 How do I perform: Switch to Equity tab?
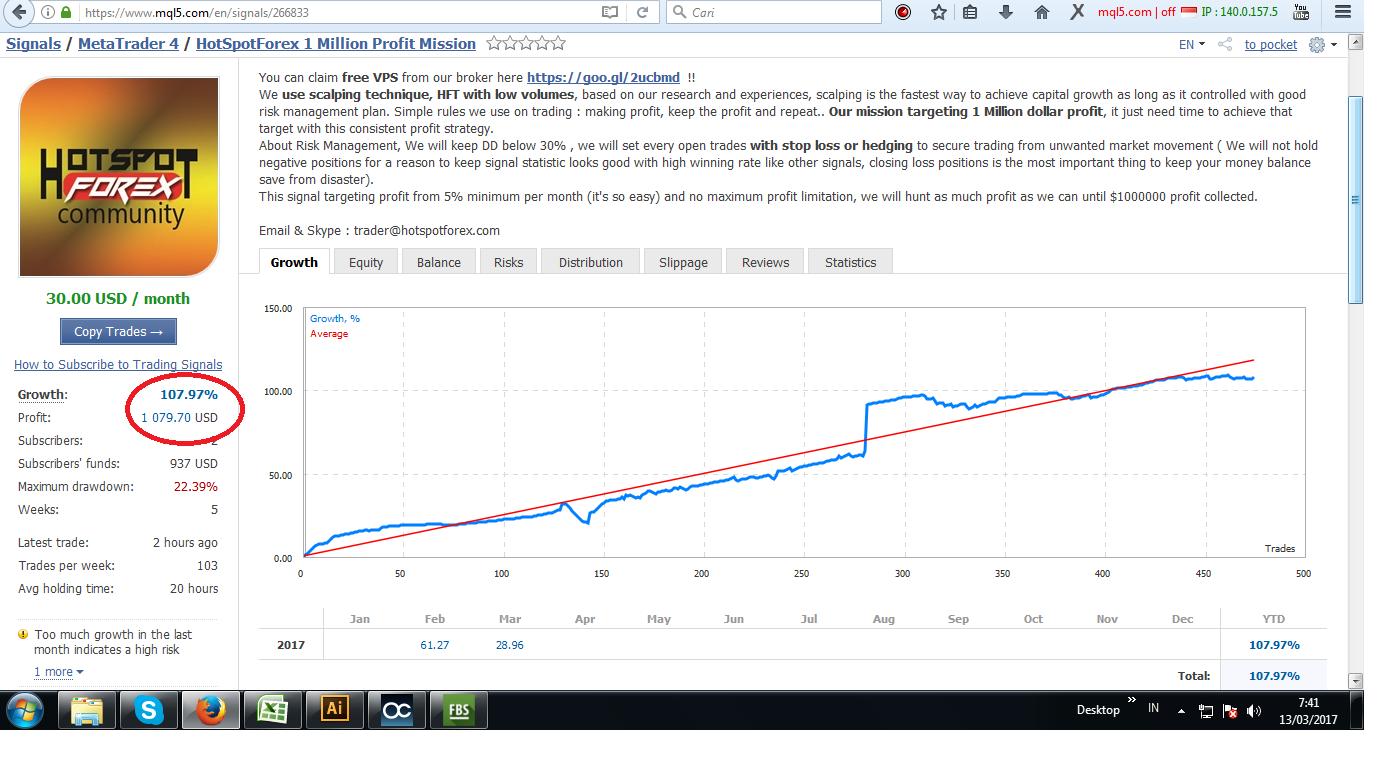click(x=366, y=262)
